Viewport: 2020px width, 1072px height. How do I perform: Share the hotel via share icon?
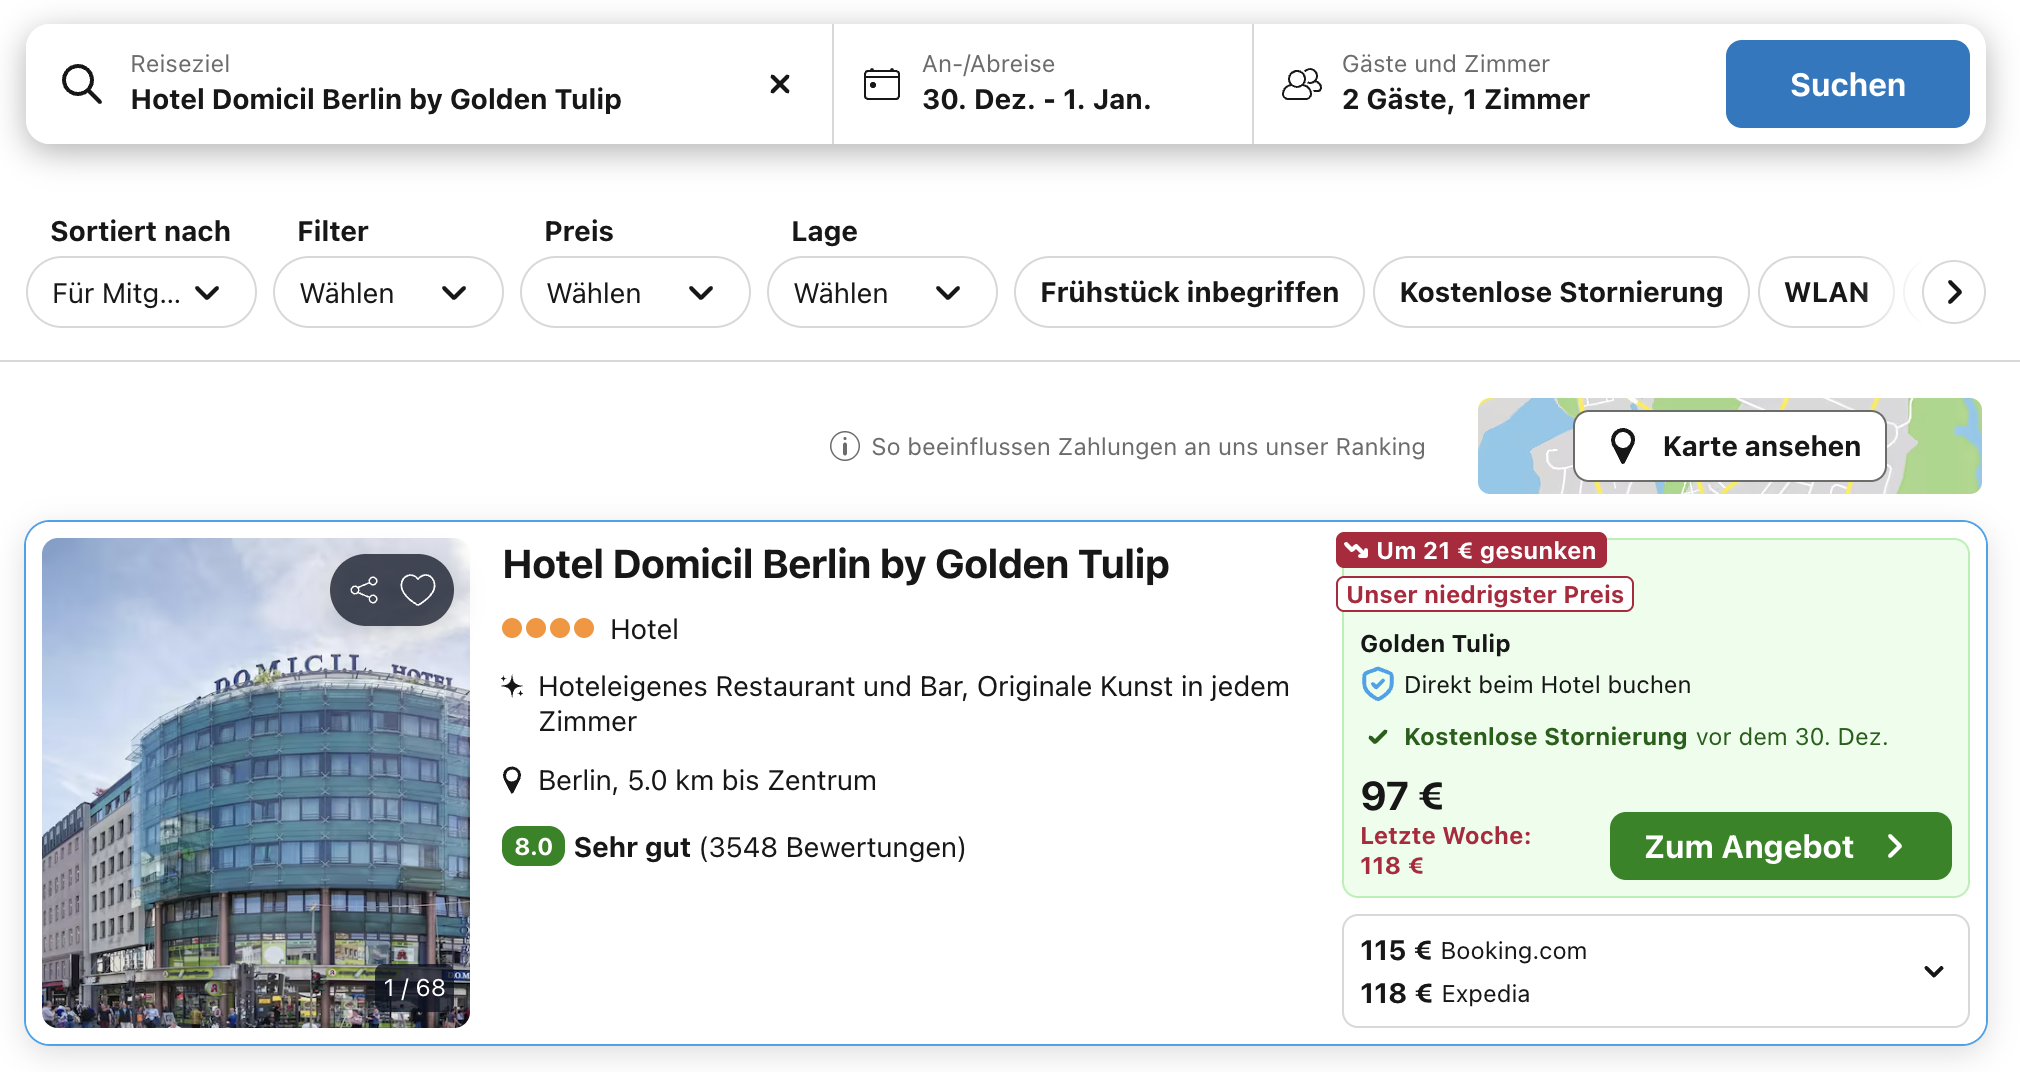pos(365,590)
